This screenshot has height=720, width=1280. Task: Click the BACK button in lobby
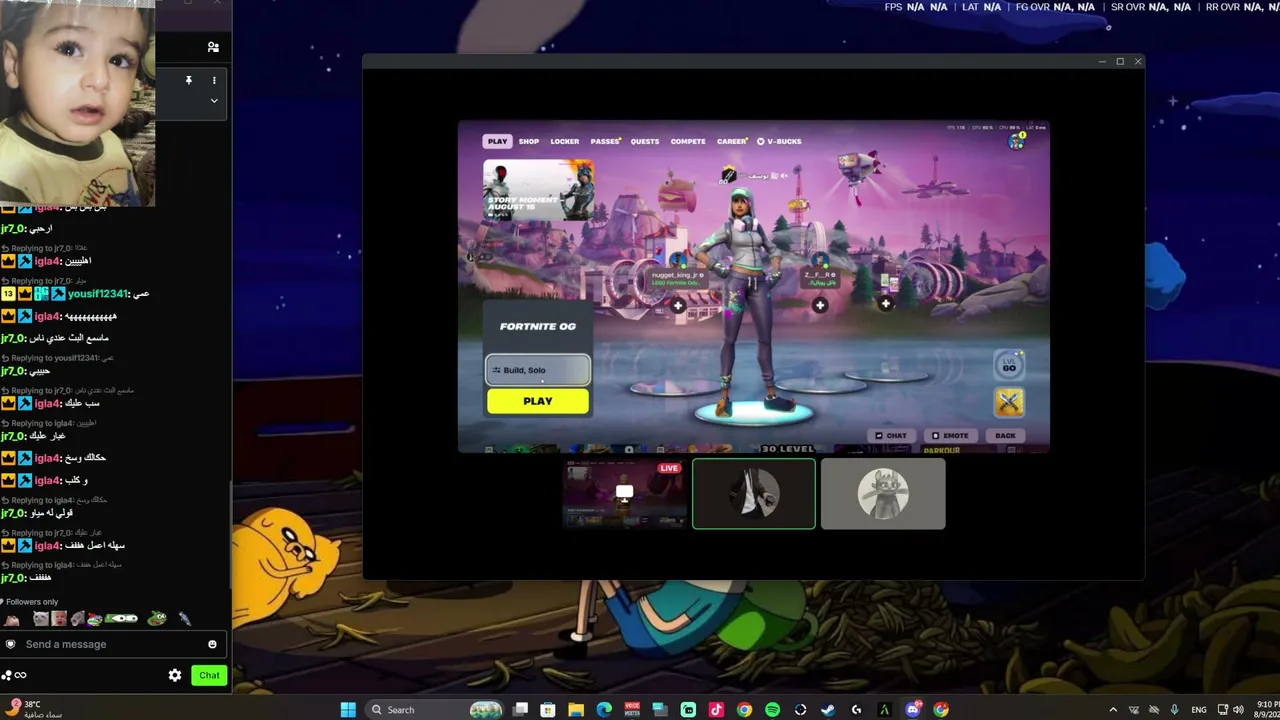pos(1005,435)
